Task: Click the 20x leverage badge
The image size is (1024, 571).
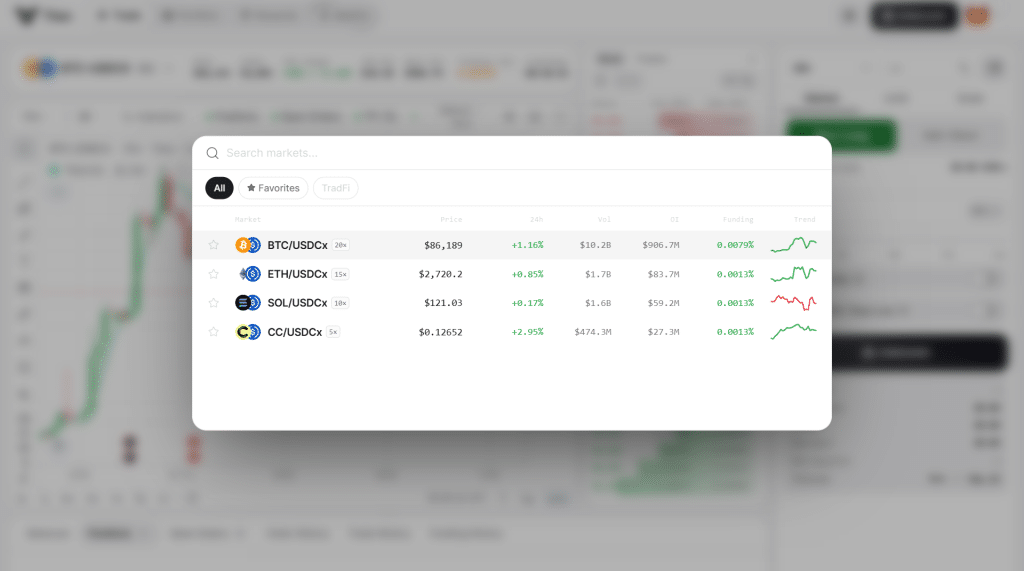Action: (x=340, y=245)
